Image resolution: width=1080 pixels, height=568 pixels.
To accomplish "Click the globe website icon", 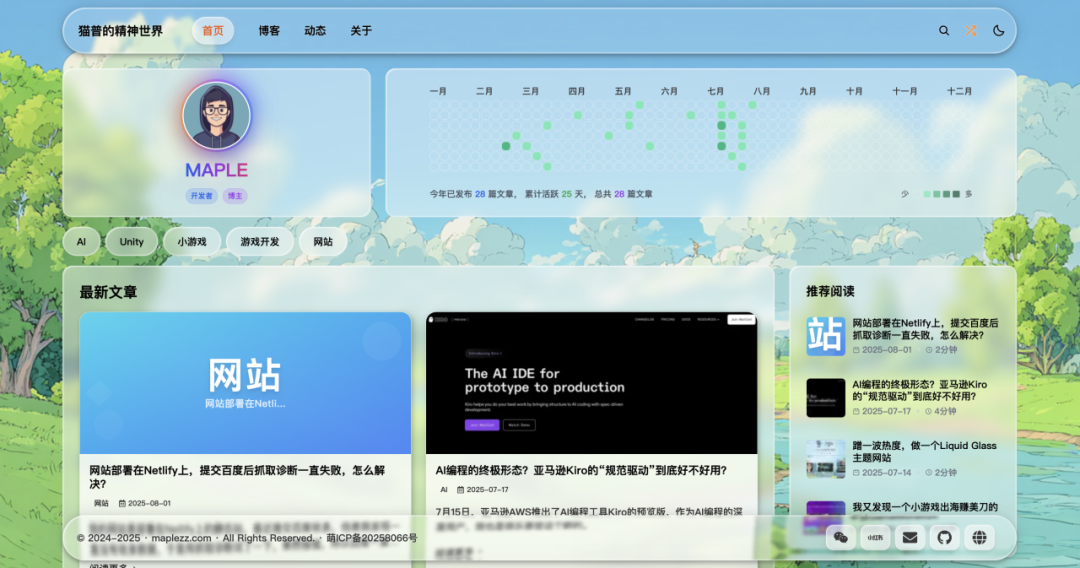I will click(979, 538).
